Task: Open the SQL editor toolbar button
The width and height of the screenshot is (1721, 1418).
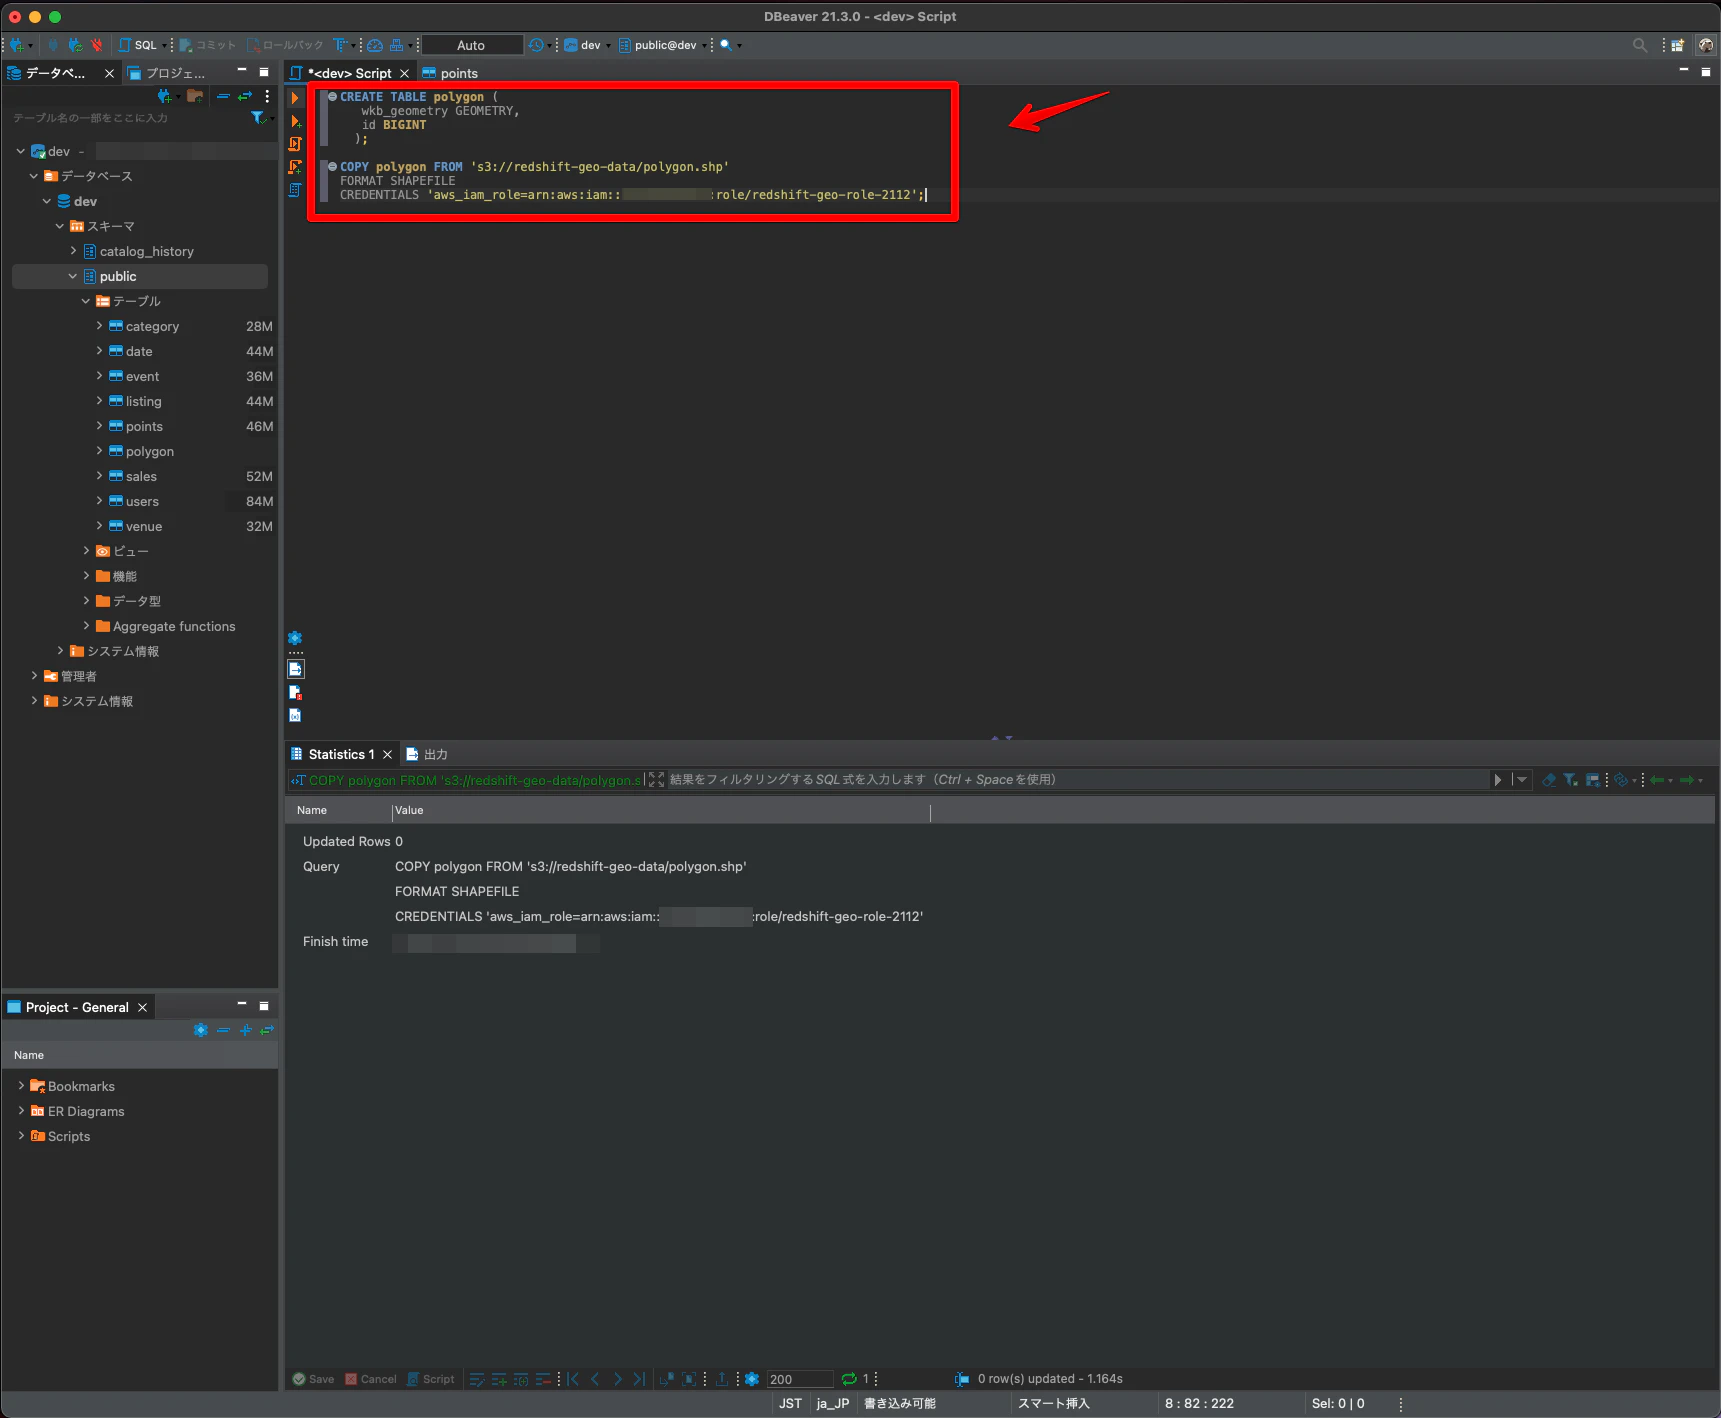Action: 138,45
